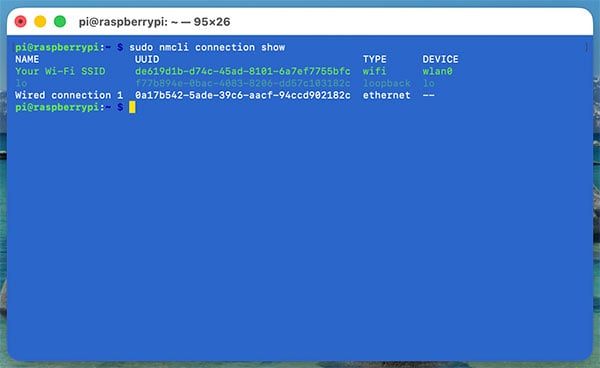Screen dimensions: 600x368
Task: Maximize the terminal with the green button
Action: point(60,21)
